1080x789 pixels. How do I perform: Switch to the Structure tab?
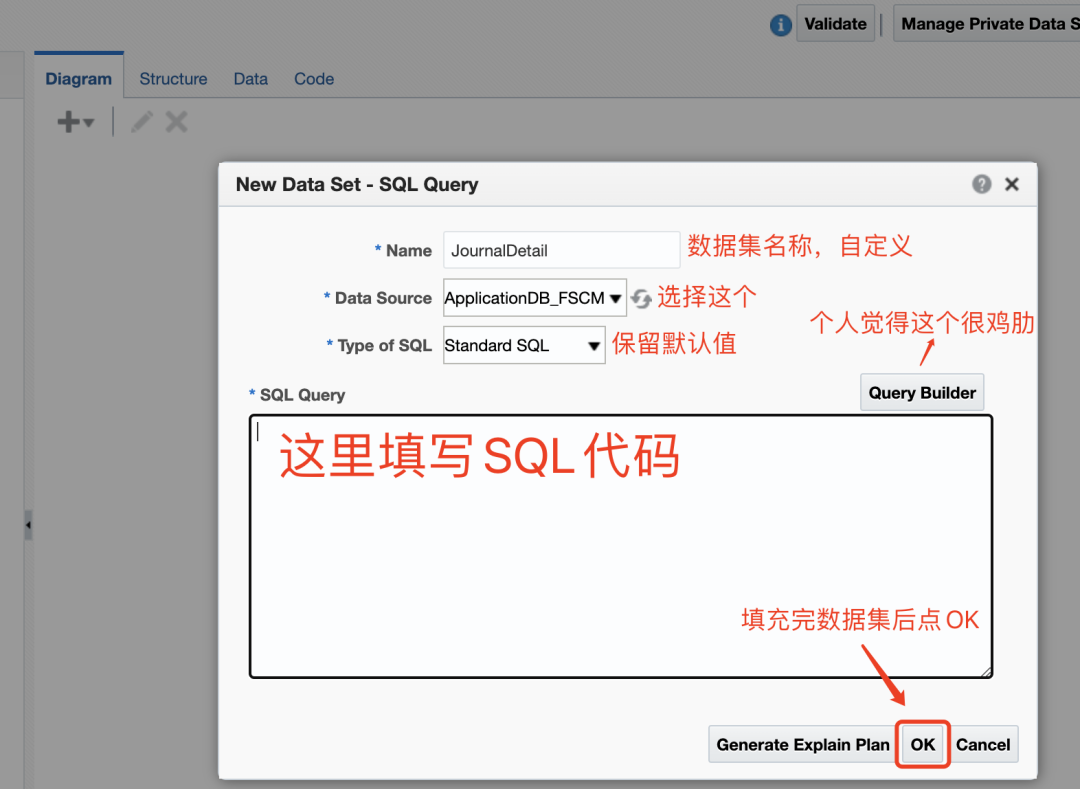point(173,78)
